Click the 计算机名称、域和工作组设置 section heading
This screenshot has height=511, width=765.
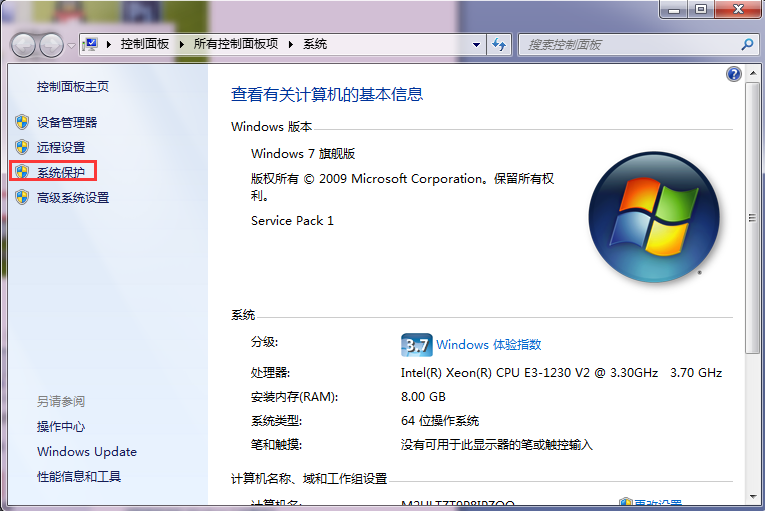309,479
